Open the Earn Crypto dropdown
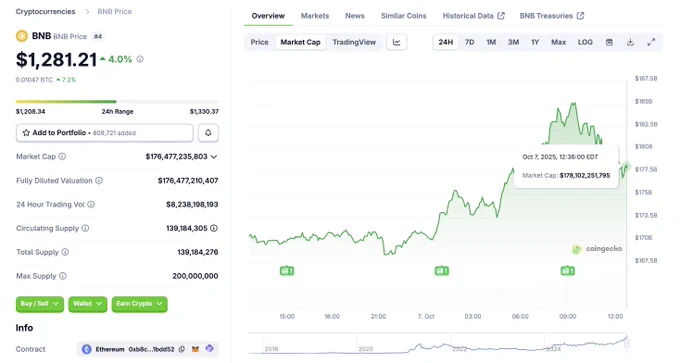The image size is (680, 363). [139, 304]
